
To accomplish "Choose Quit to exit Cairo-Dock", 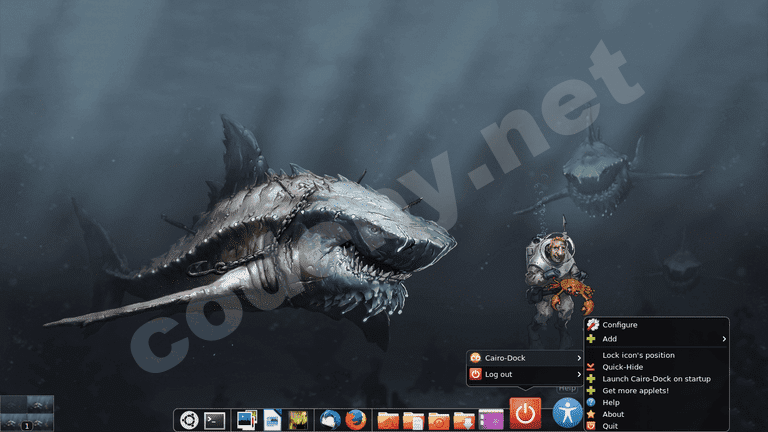I will coord(656,426).
